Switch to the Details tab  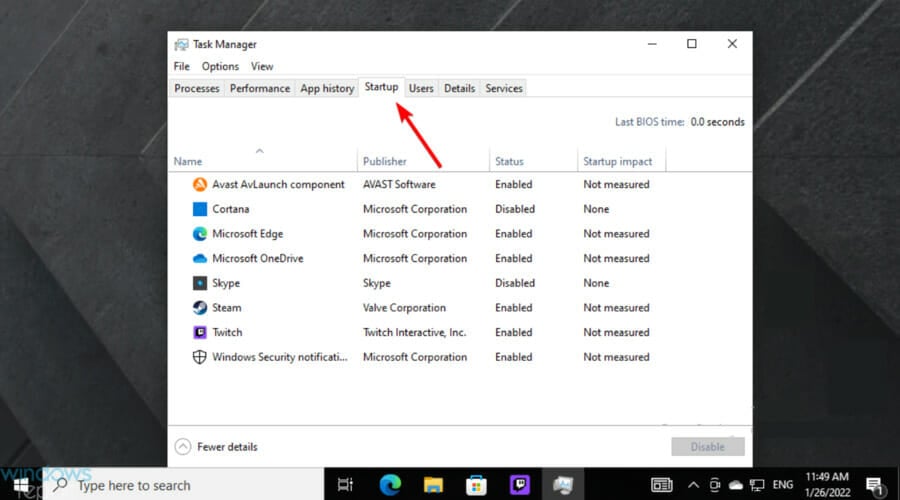[459, 88]
